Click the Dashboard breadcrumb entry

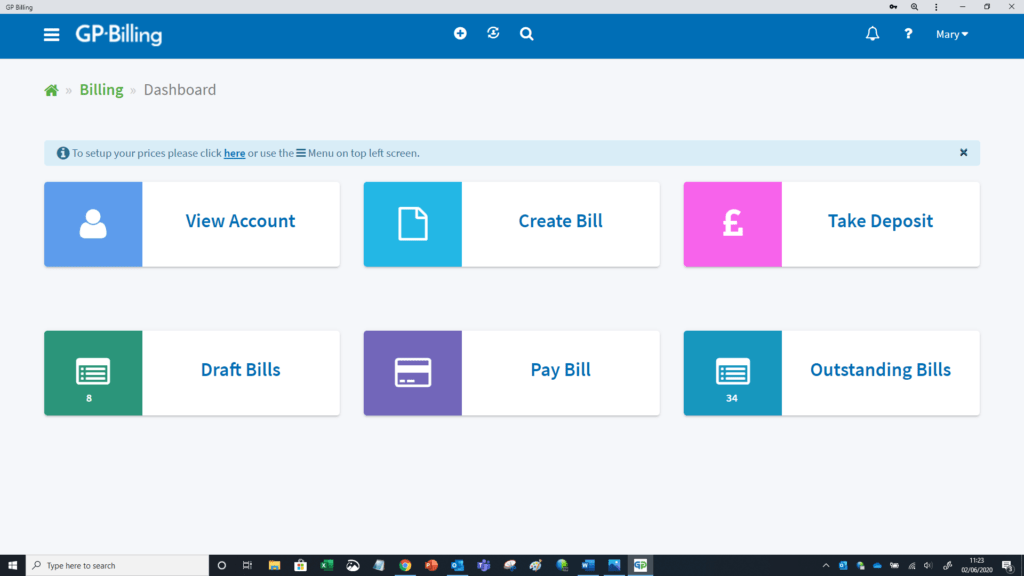coord(180,89)
